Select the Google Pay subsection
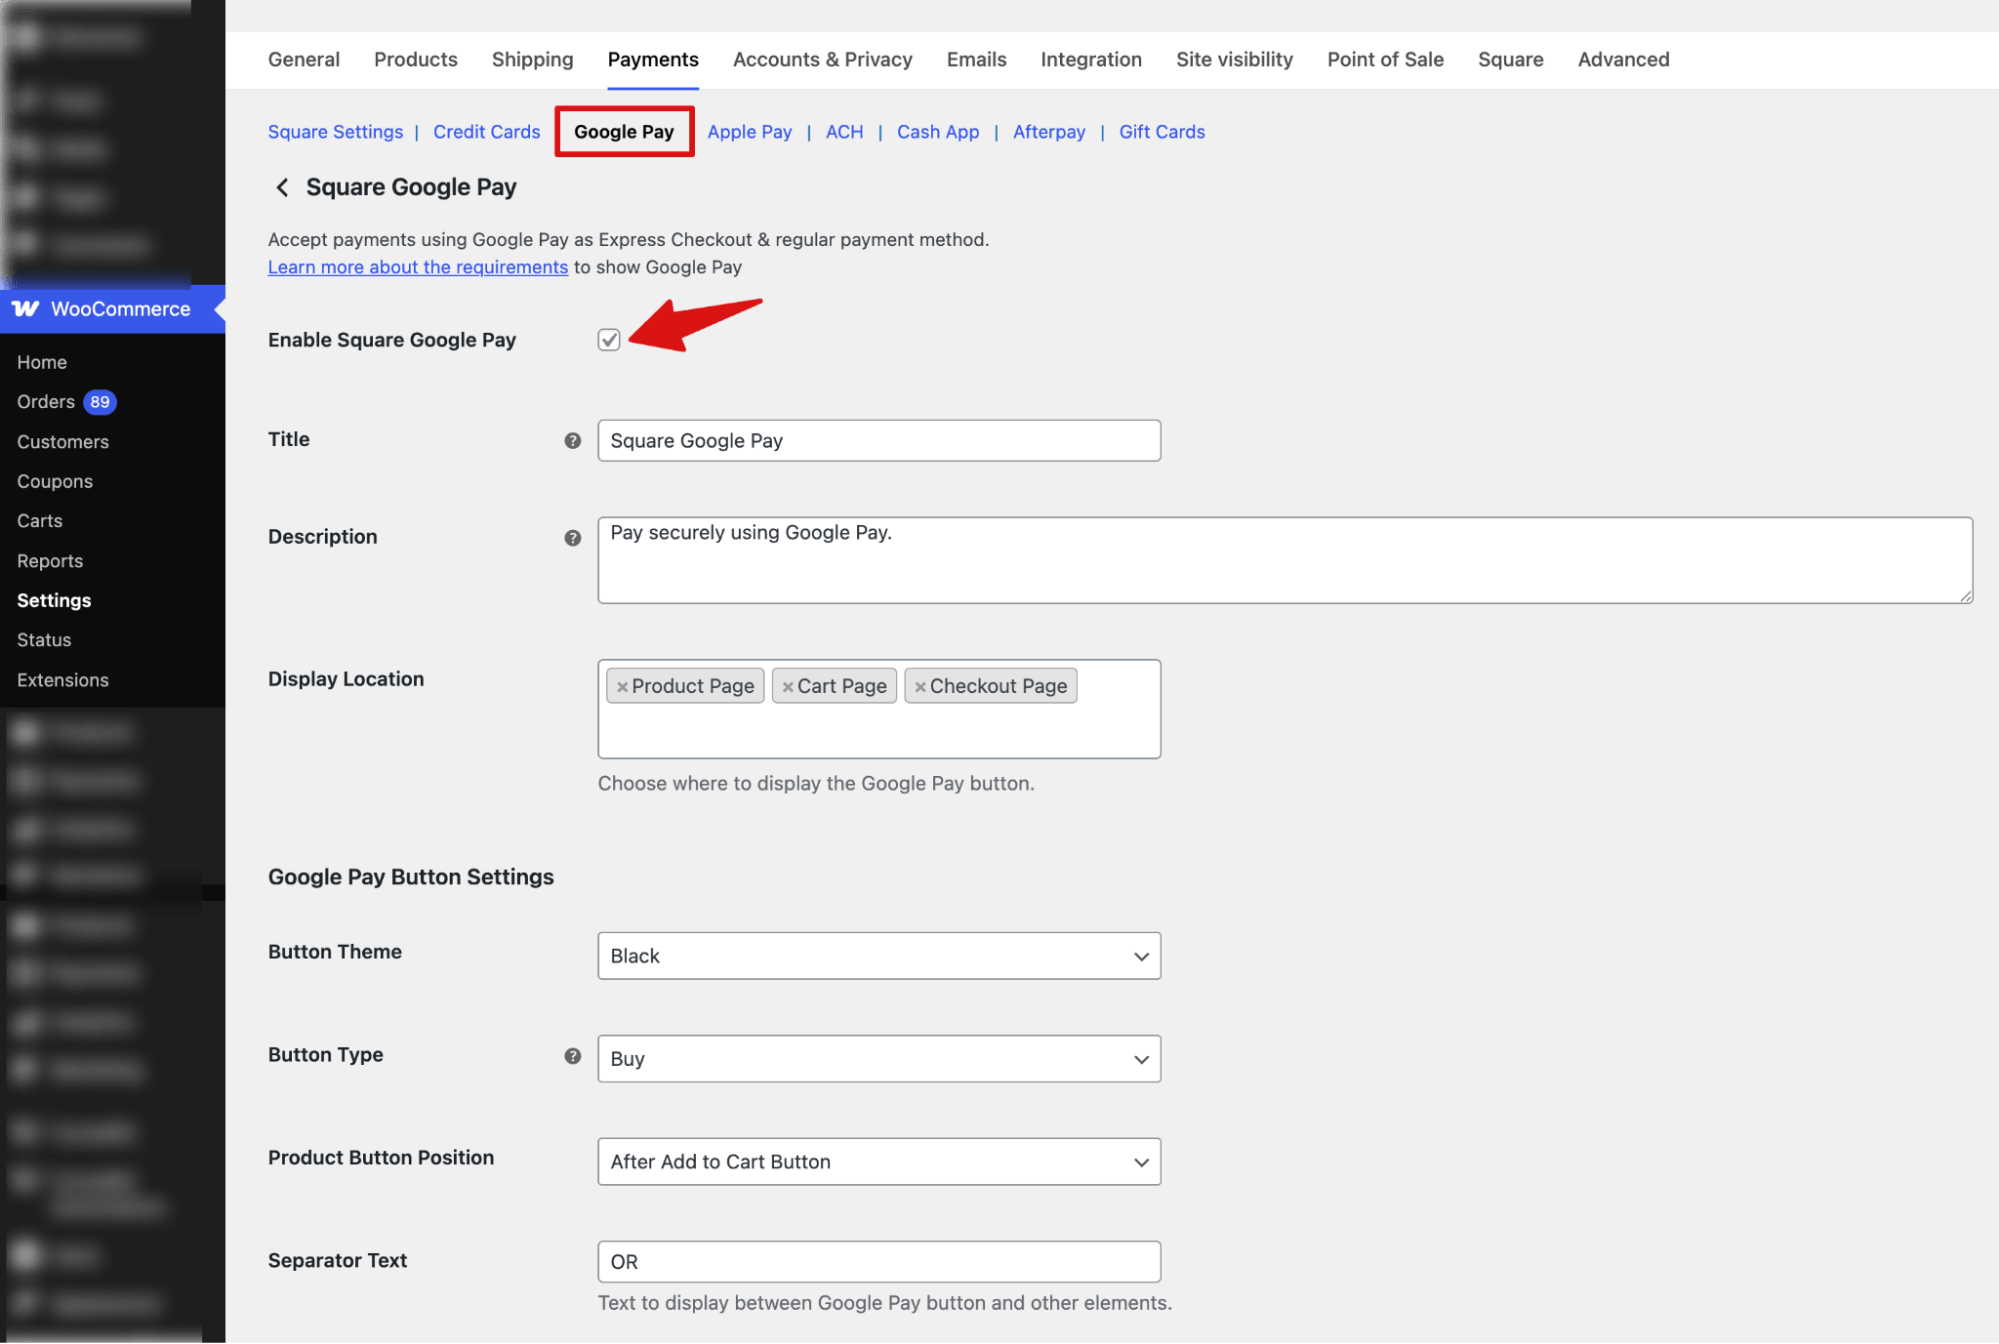This screenshot has width=1999, height=1344. pyautogui.click(x=624, y=132)
